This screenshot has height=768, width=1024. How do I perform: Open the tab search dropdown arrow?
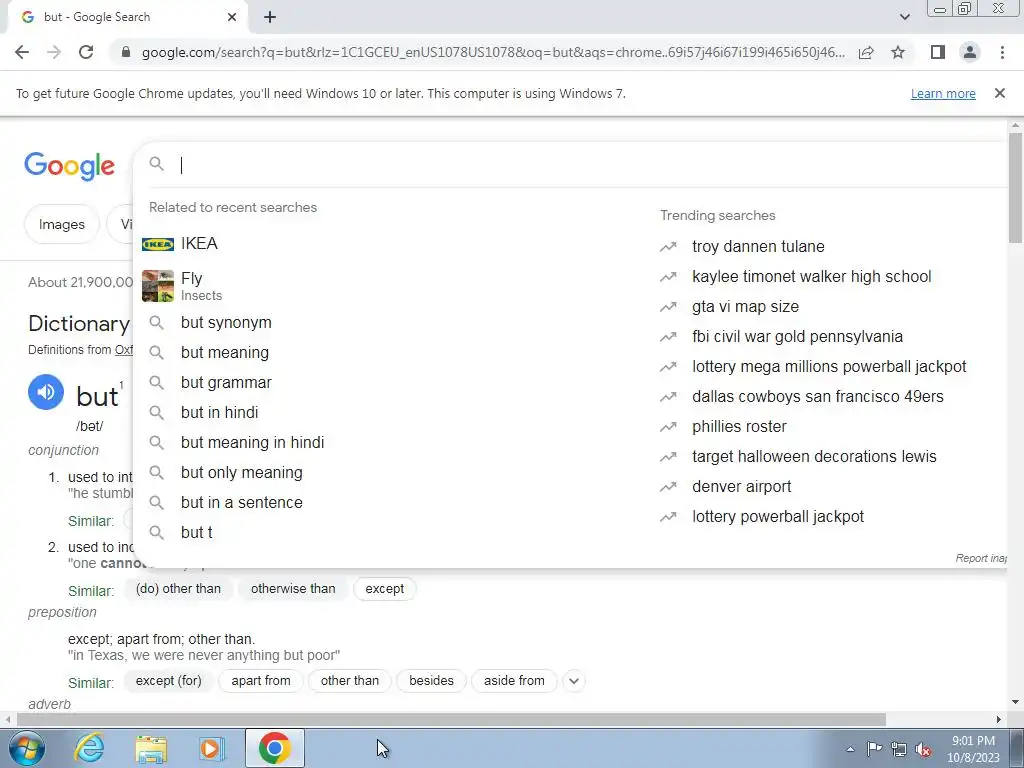pyautogui.click(x=904, y=17)
